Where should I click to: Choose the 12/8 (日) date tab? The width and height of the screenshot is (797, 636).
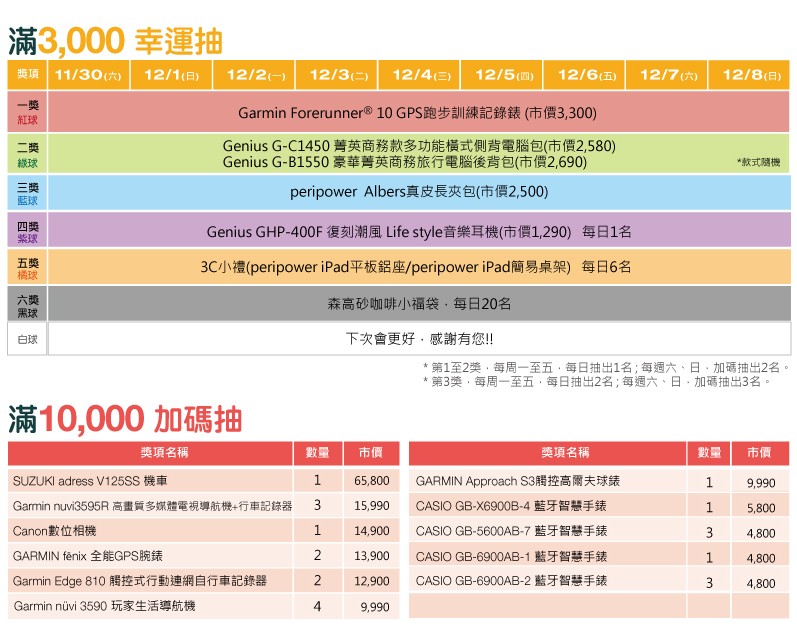(x=750, y=75)
